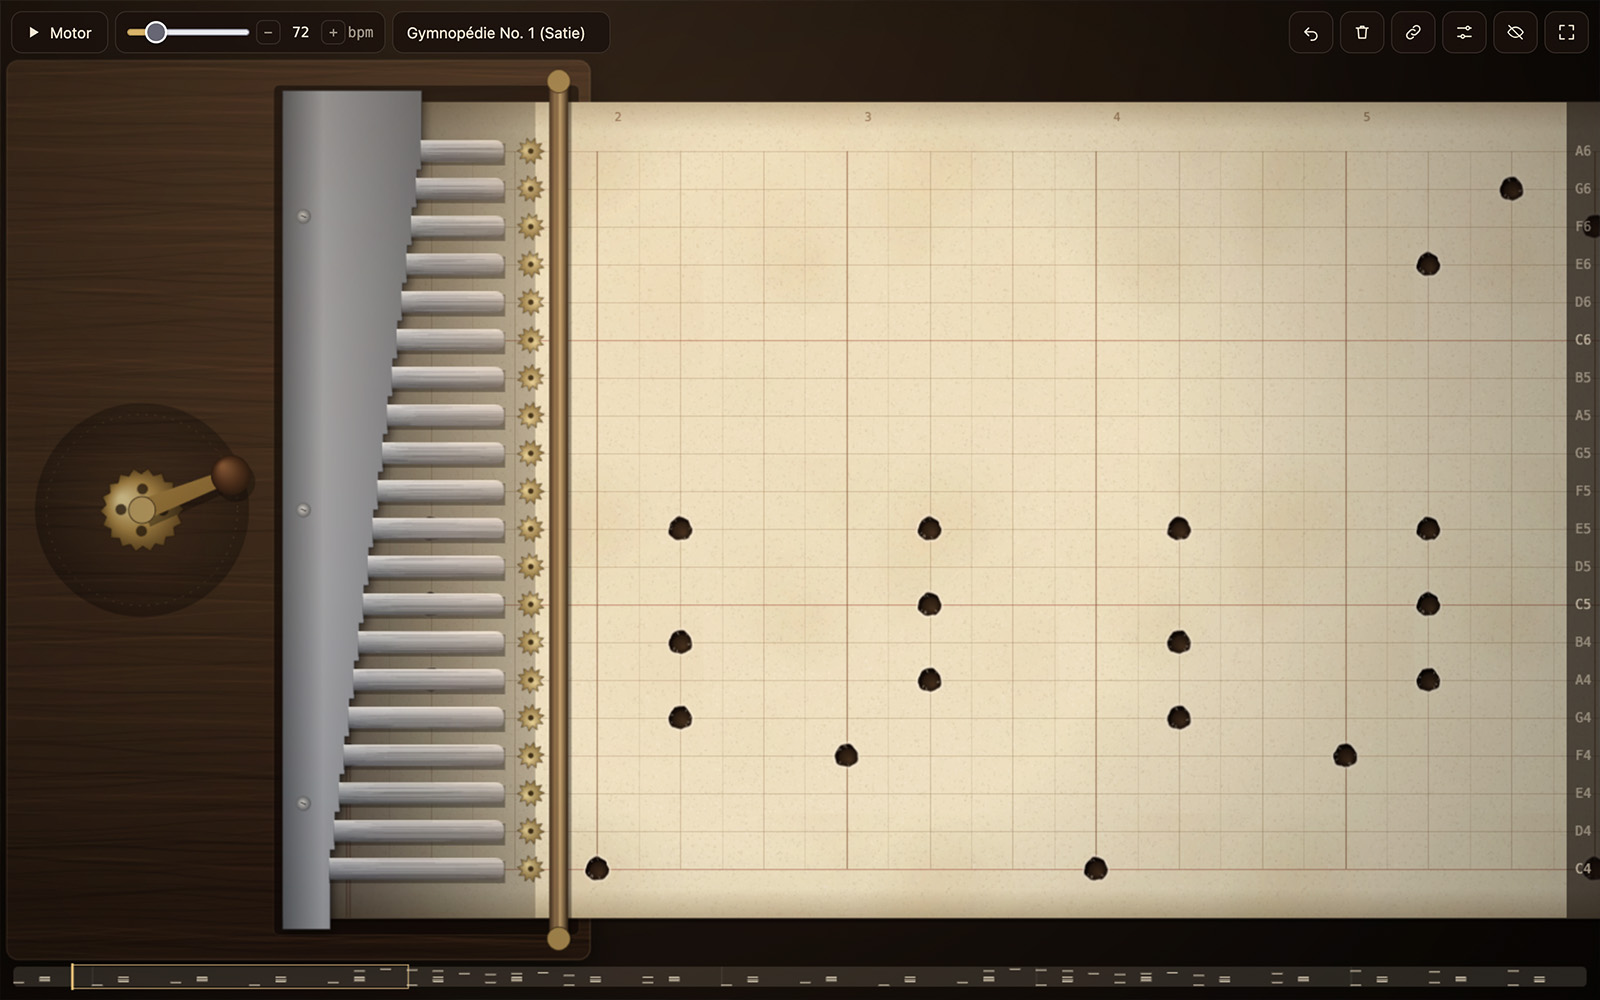Viewport: 1600px width, 1000px height.
Task: Click the link share icon
Action: [1413, 33]
